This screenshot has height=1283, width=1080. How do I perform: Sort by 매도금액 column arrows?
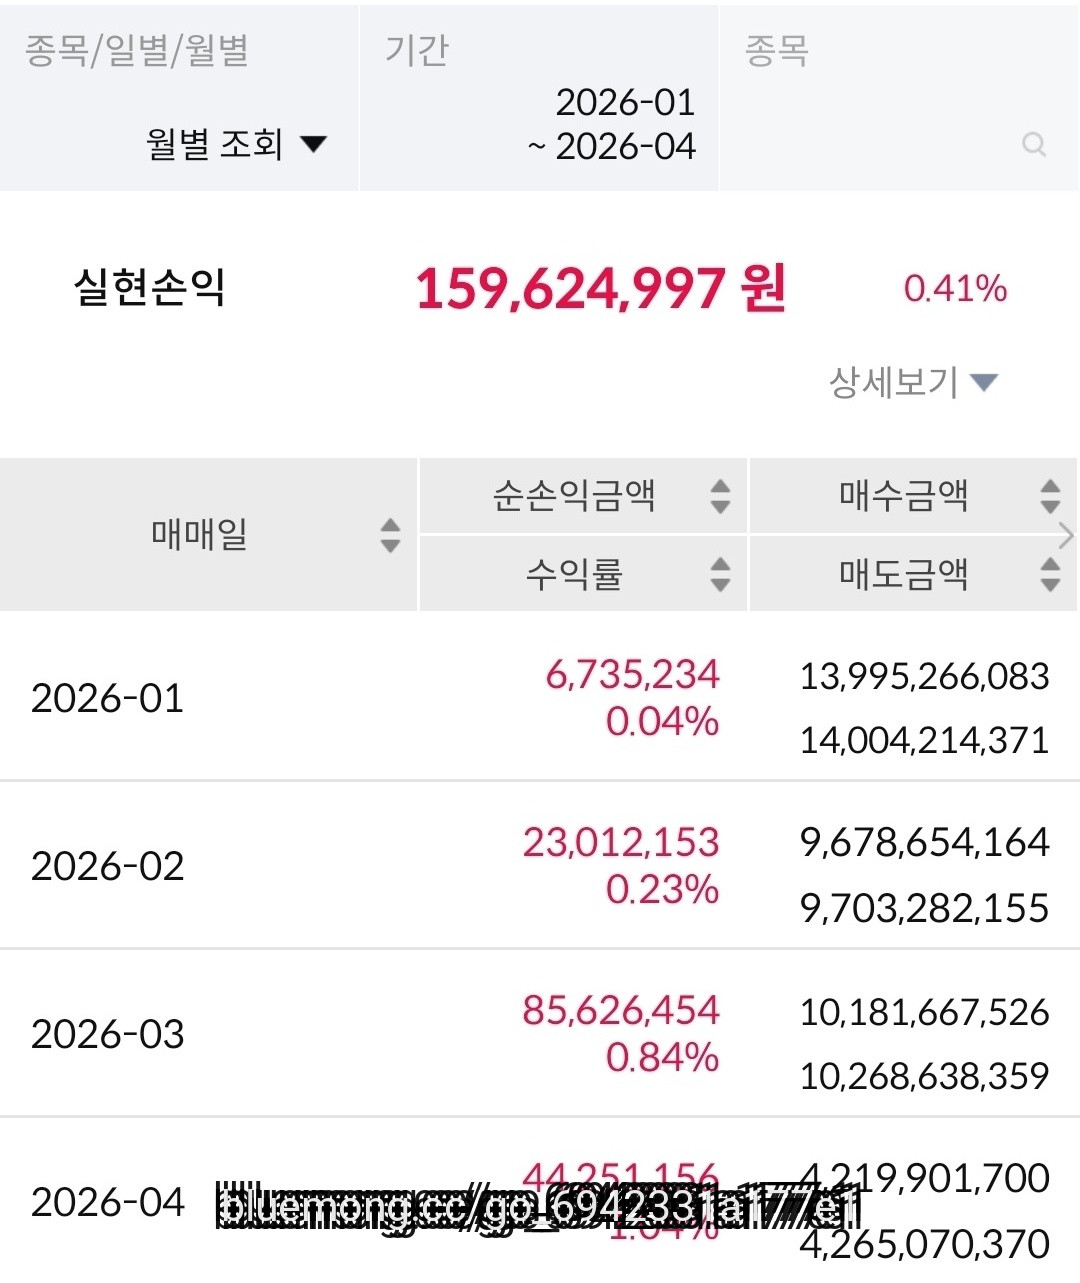click(x=1049, y=574)
